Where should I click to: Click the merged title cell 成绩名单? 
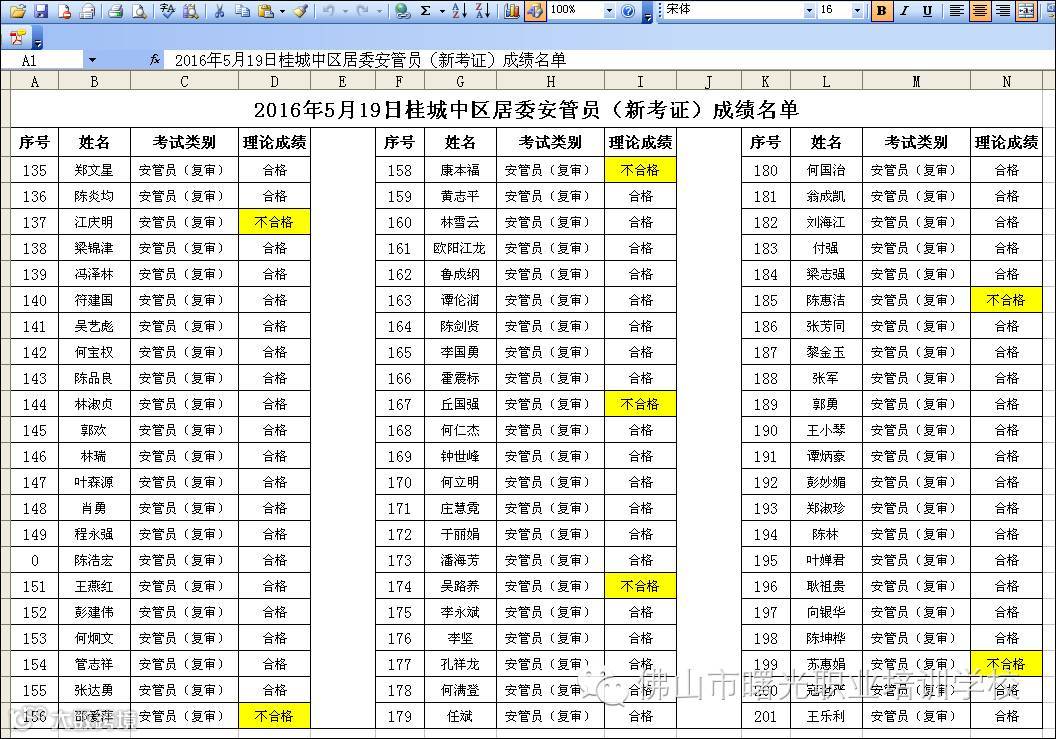tap(527, 109)
